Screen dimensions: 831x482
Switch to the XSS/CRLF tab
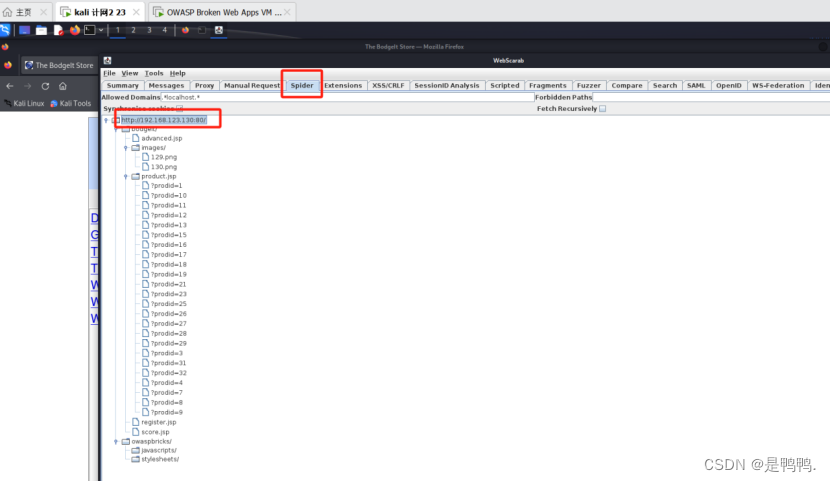[x=388, y=85]
